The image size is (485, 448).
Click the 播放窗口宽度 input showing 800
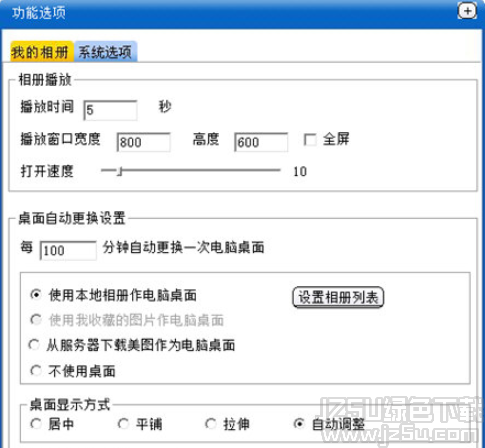[144, 142]
